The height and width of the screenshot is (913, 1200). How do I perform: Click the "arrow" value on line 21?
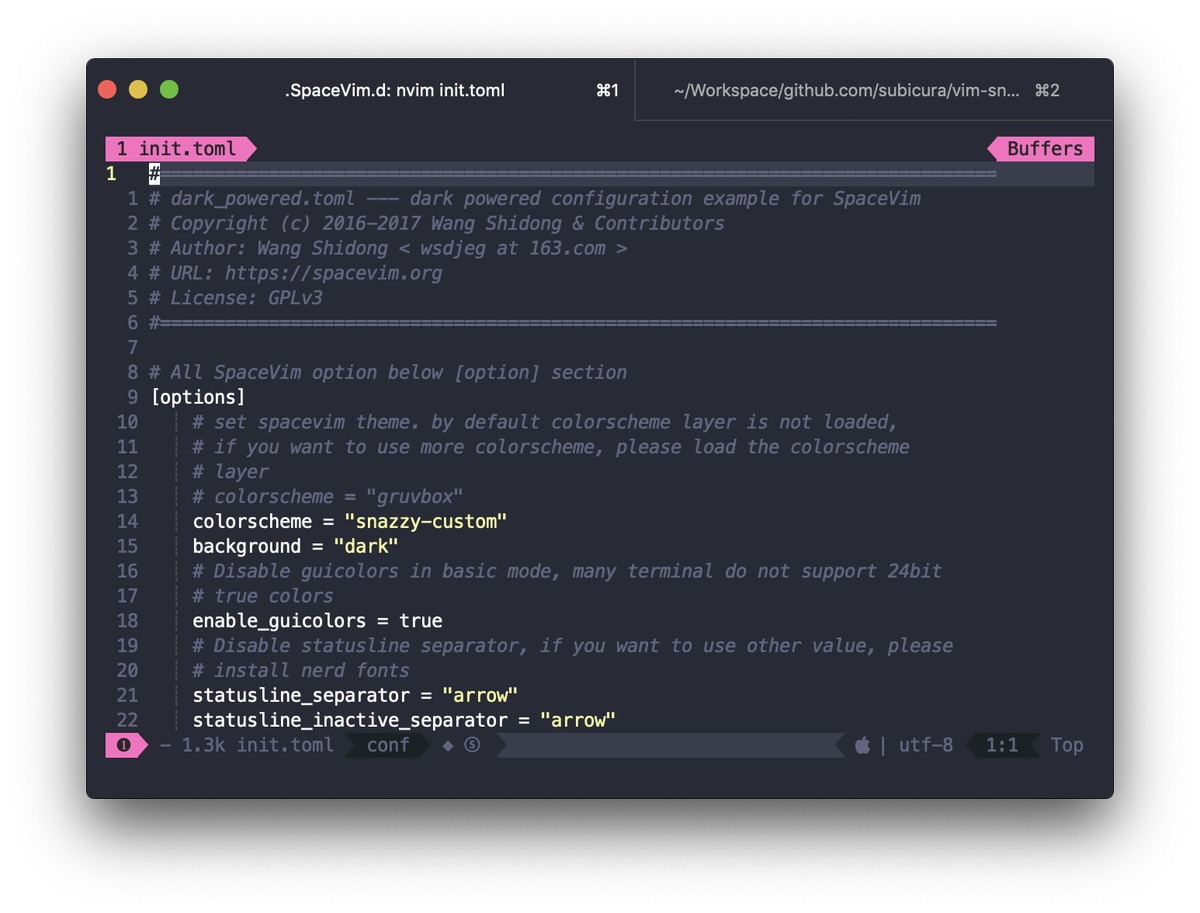pyautogui.click(x=480, y=695)
